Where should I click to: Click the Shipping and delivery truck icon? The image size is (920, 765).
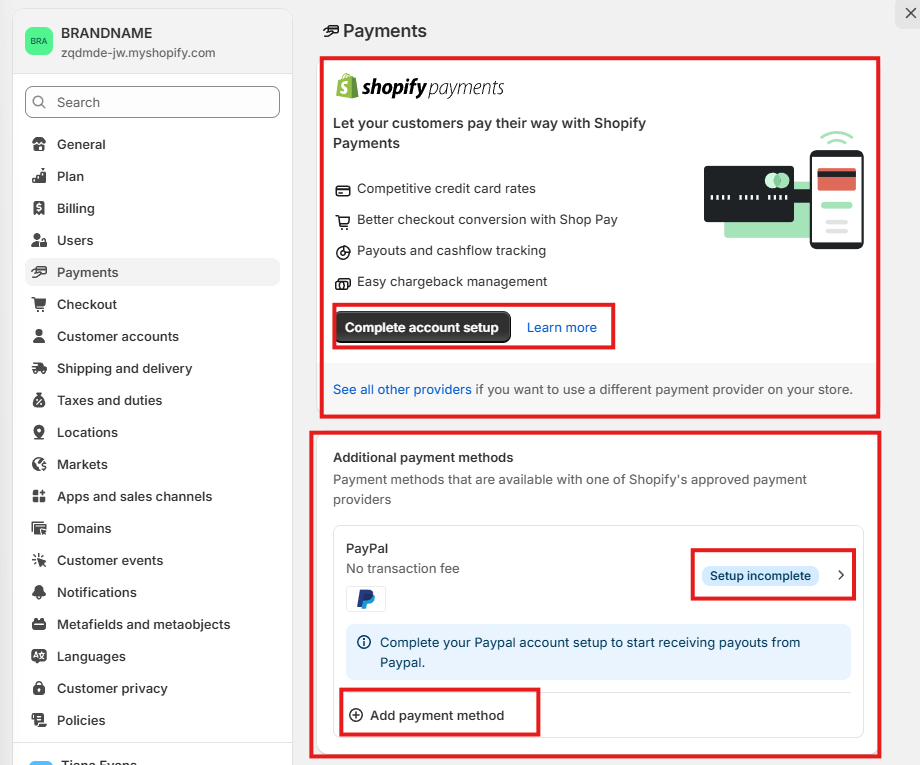click(39, 368)
